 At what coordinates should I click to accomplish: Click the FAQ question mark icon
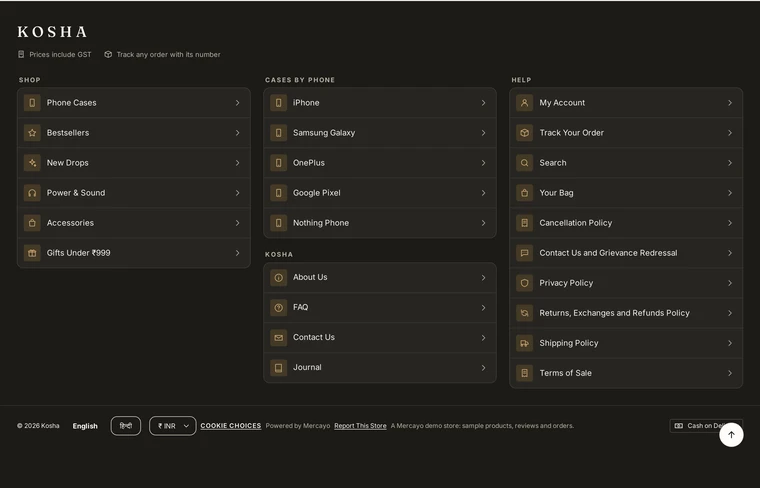pyautogui.click(x=278, y=308)
